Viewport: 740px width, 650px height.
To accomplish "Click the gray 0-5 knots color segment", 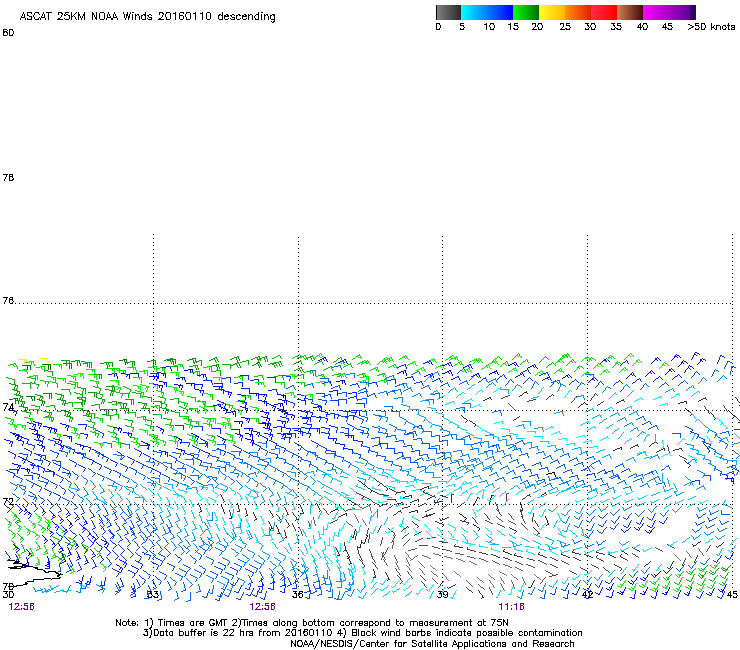I will coord(448,12).
